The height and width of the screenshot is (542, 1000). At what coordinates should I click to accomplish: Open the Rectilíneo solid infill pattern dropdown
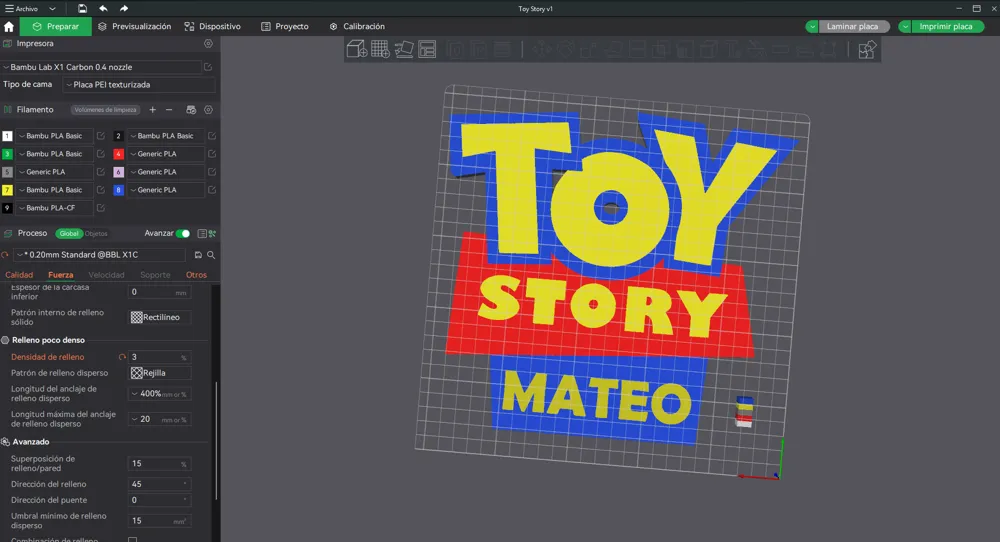point(159,317)
